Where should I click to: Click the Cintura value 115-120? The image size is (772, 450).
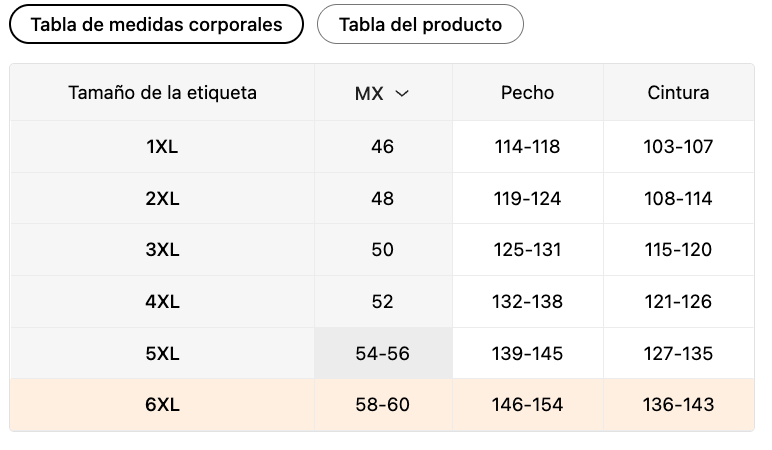[x=678, y=250]
